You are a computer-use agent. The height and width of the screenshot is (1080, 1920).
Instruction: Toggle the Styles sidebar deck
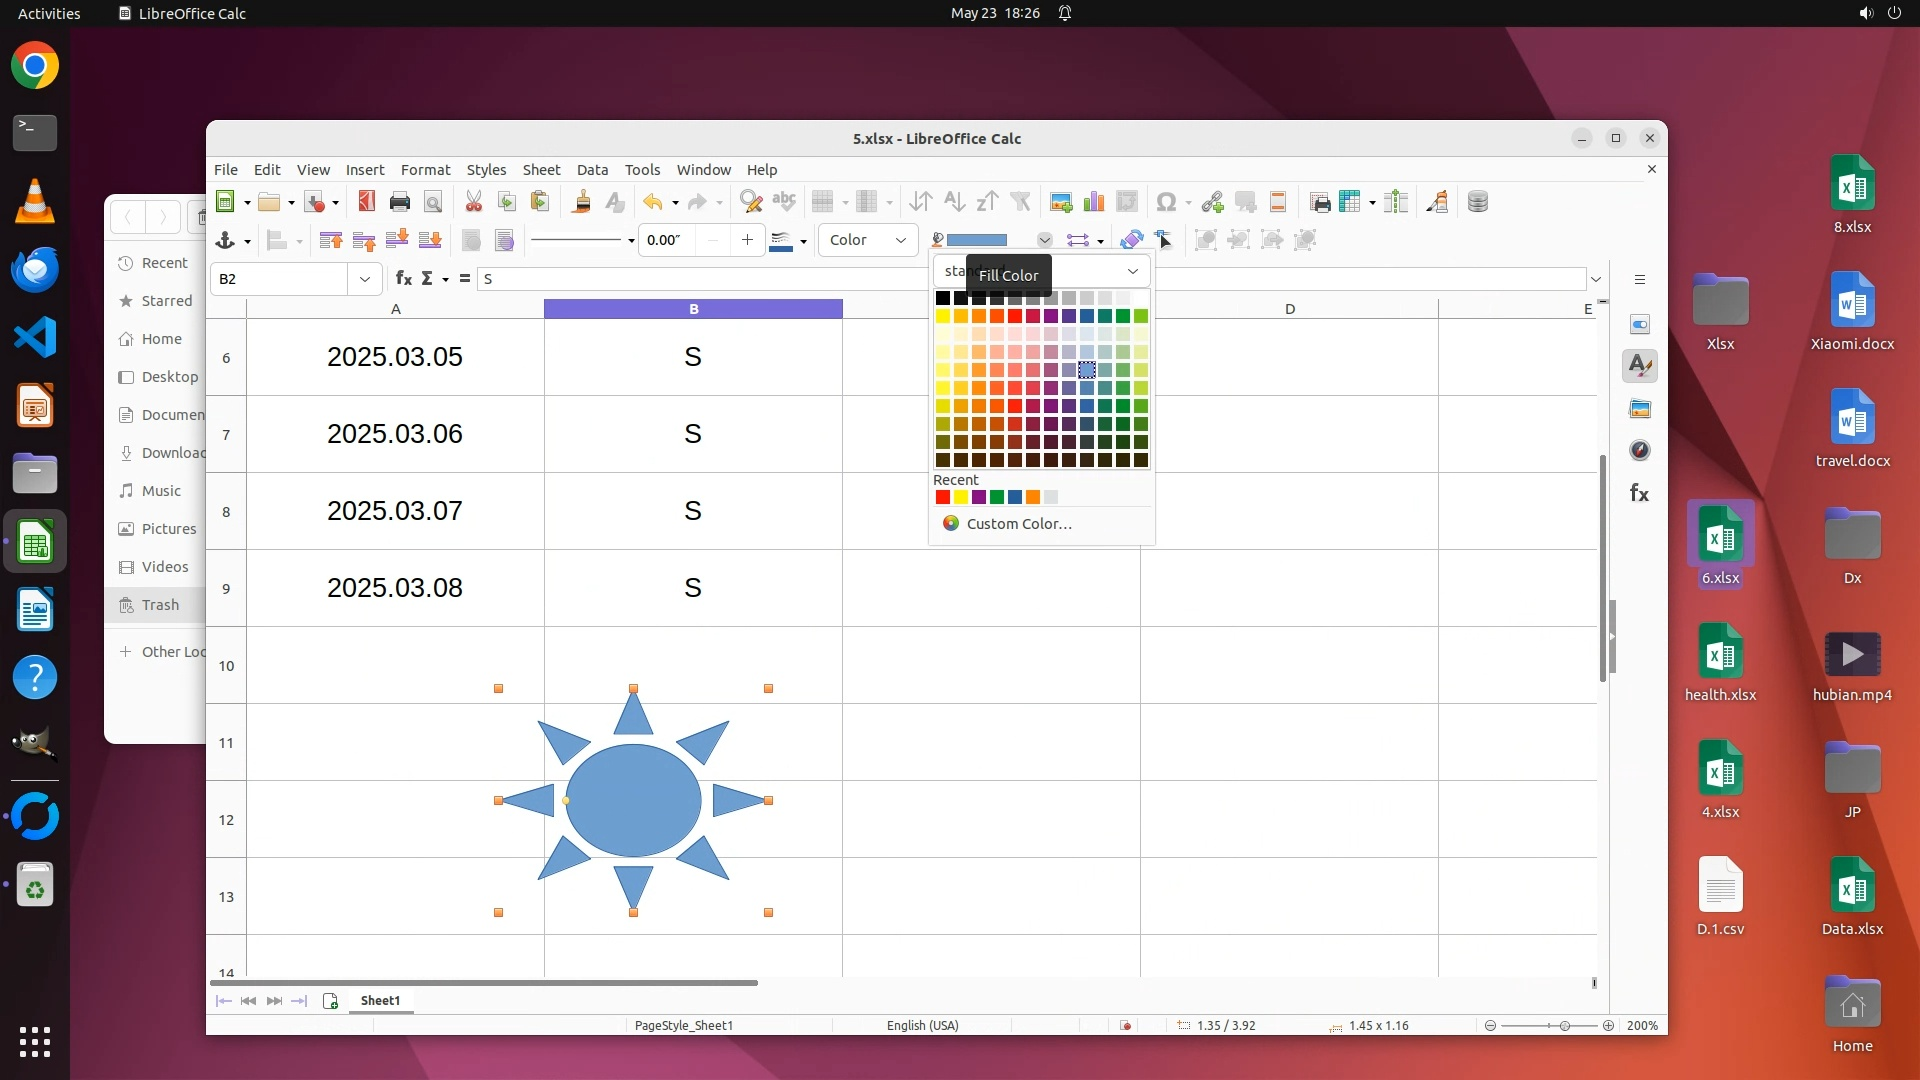[1639, 366]
